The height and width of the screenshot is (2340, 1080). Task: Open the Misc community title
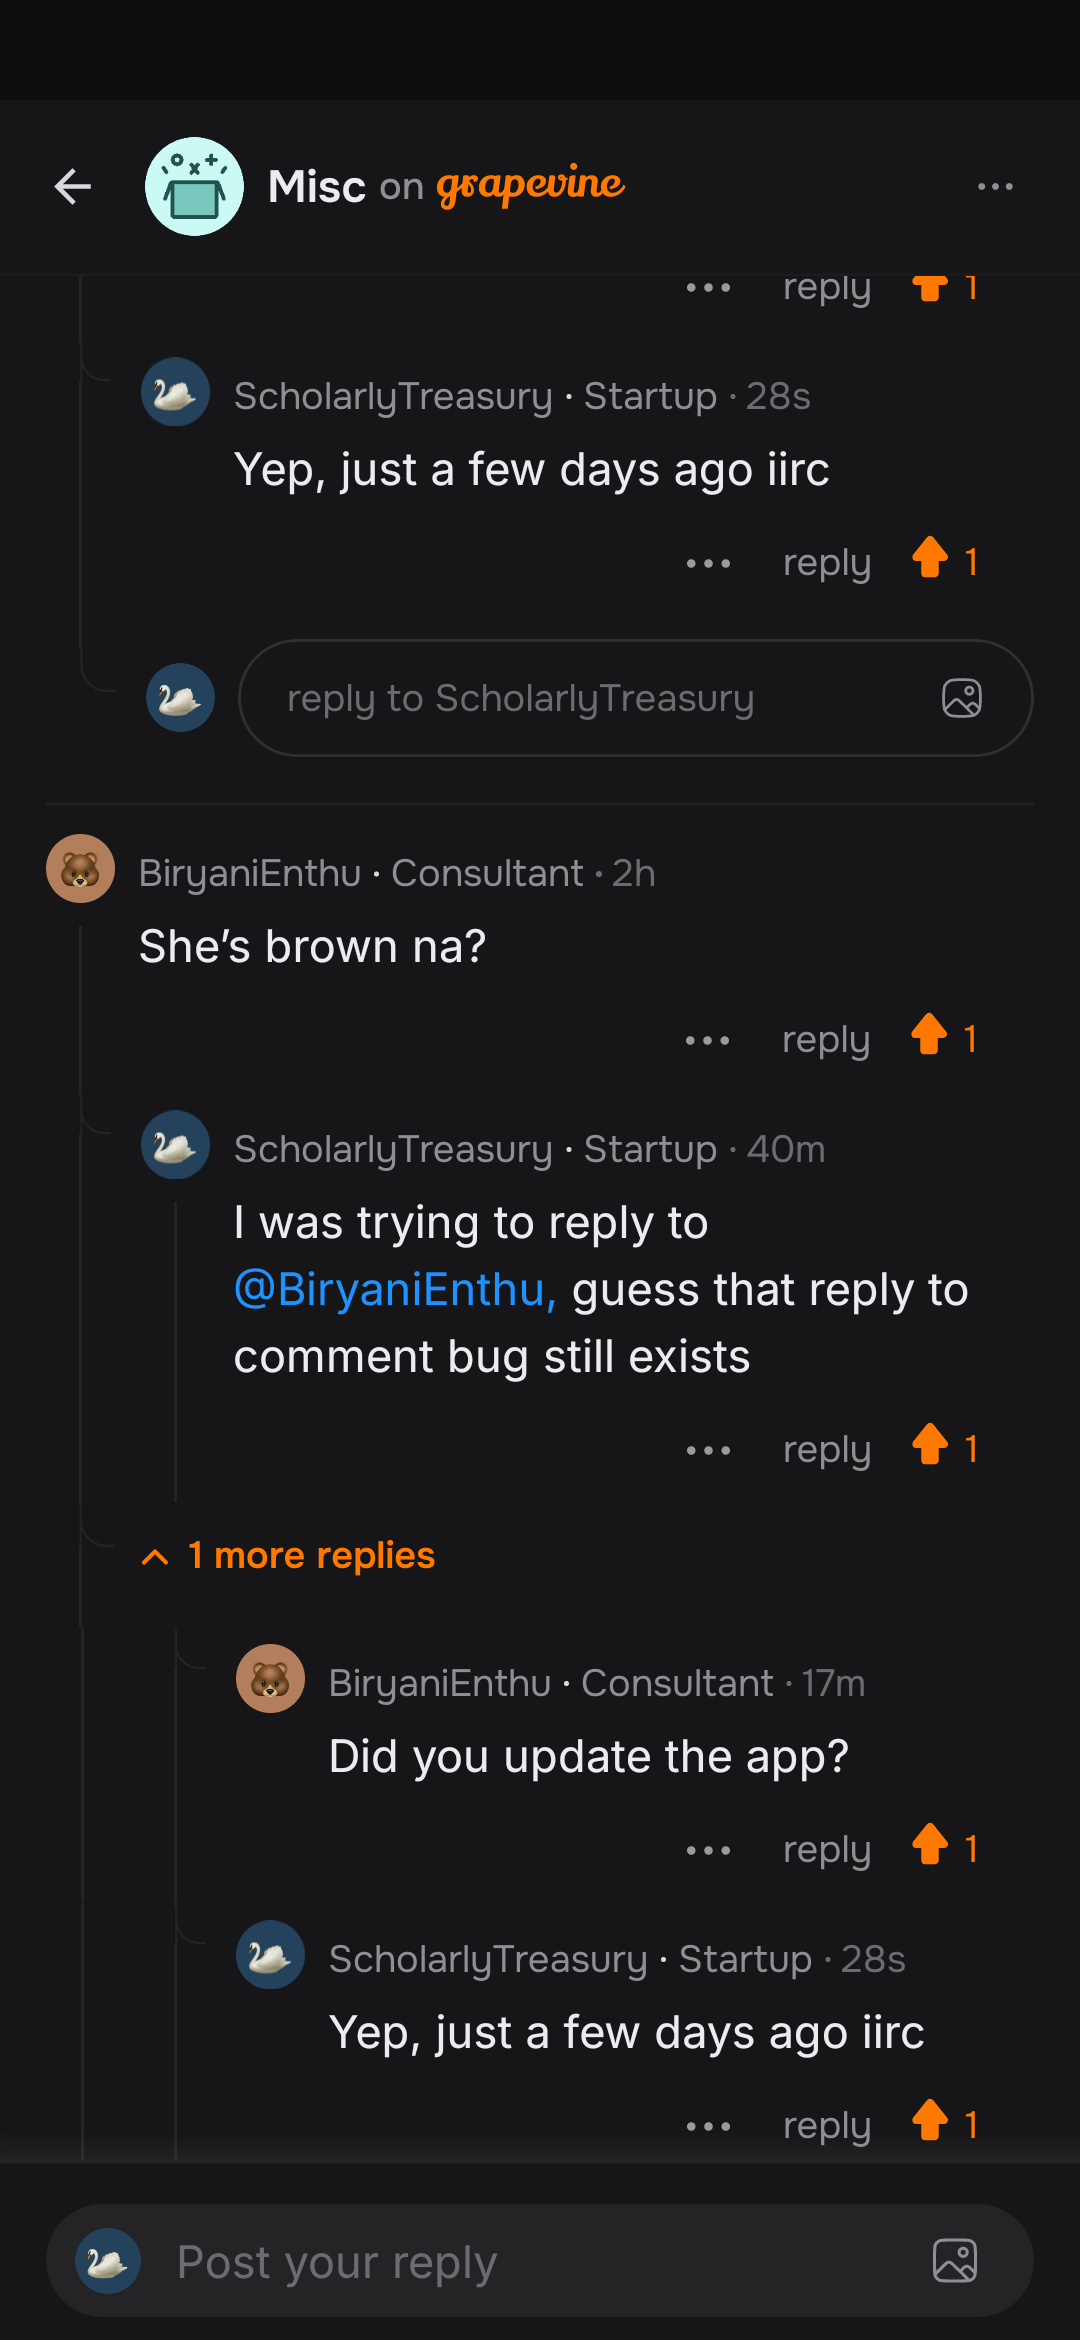pos(317,187)
